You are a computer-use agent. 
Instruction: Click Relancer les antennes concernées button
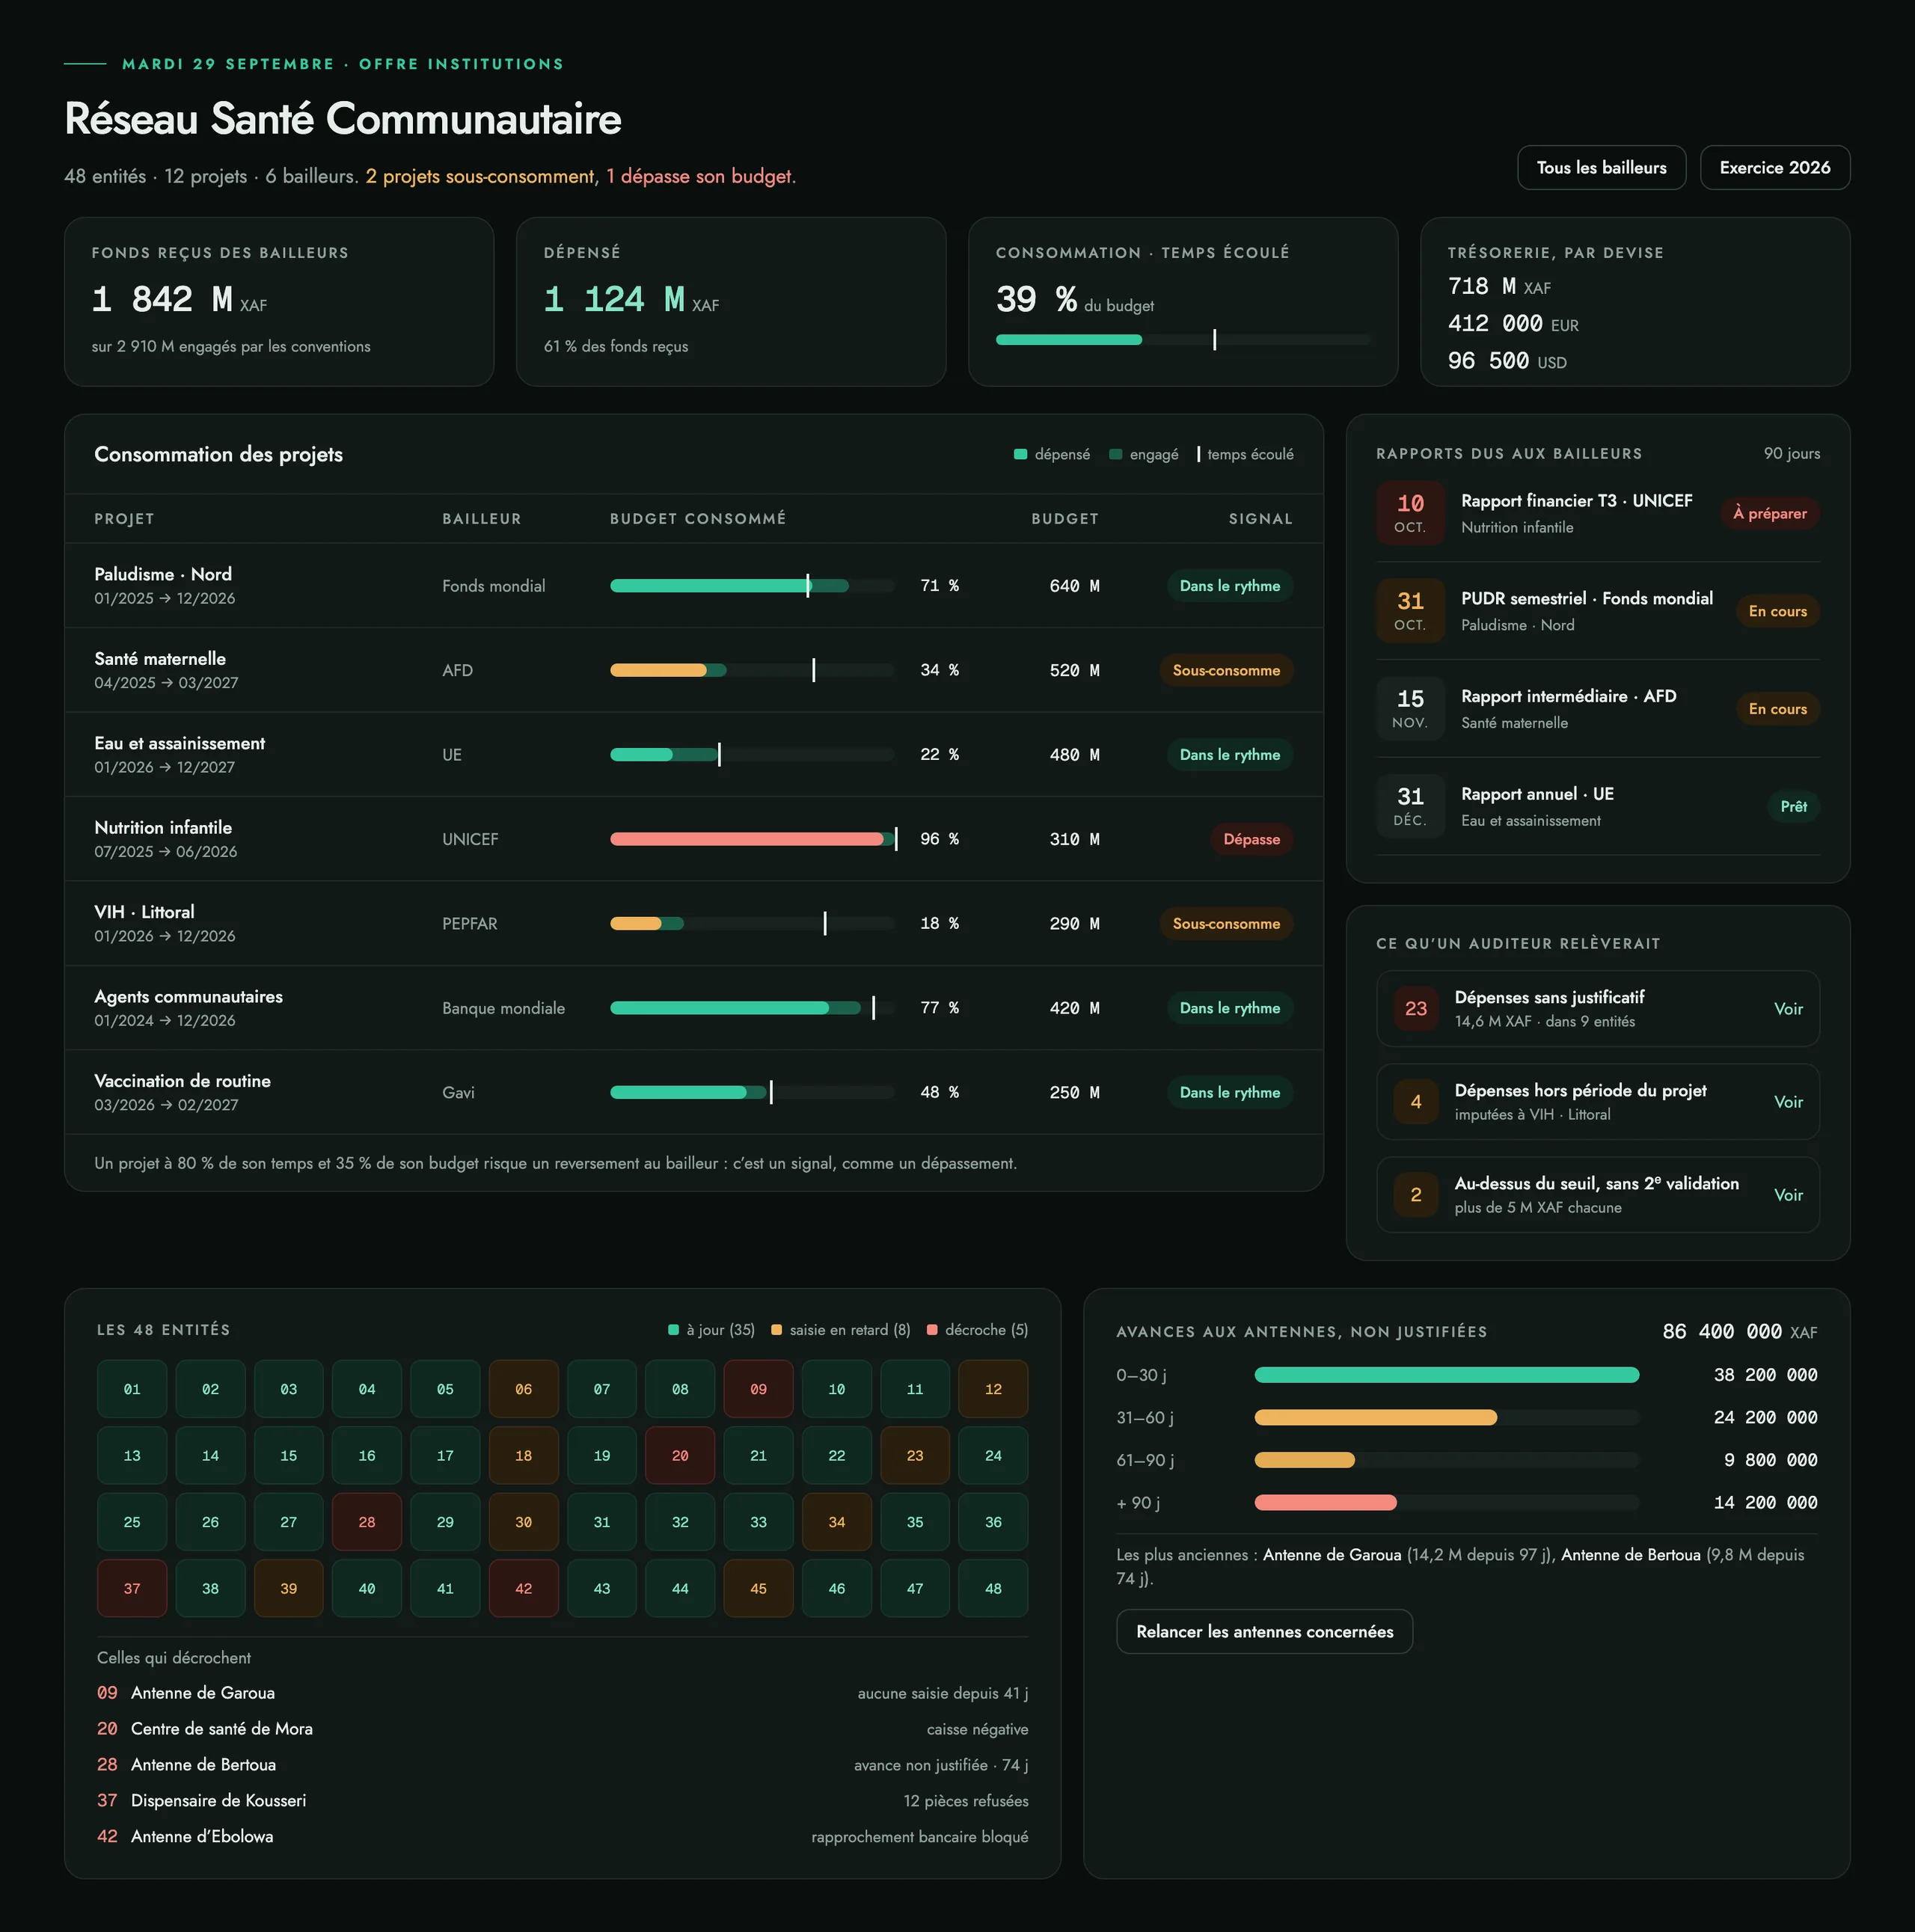click(x=1264, y=1631)
